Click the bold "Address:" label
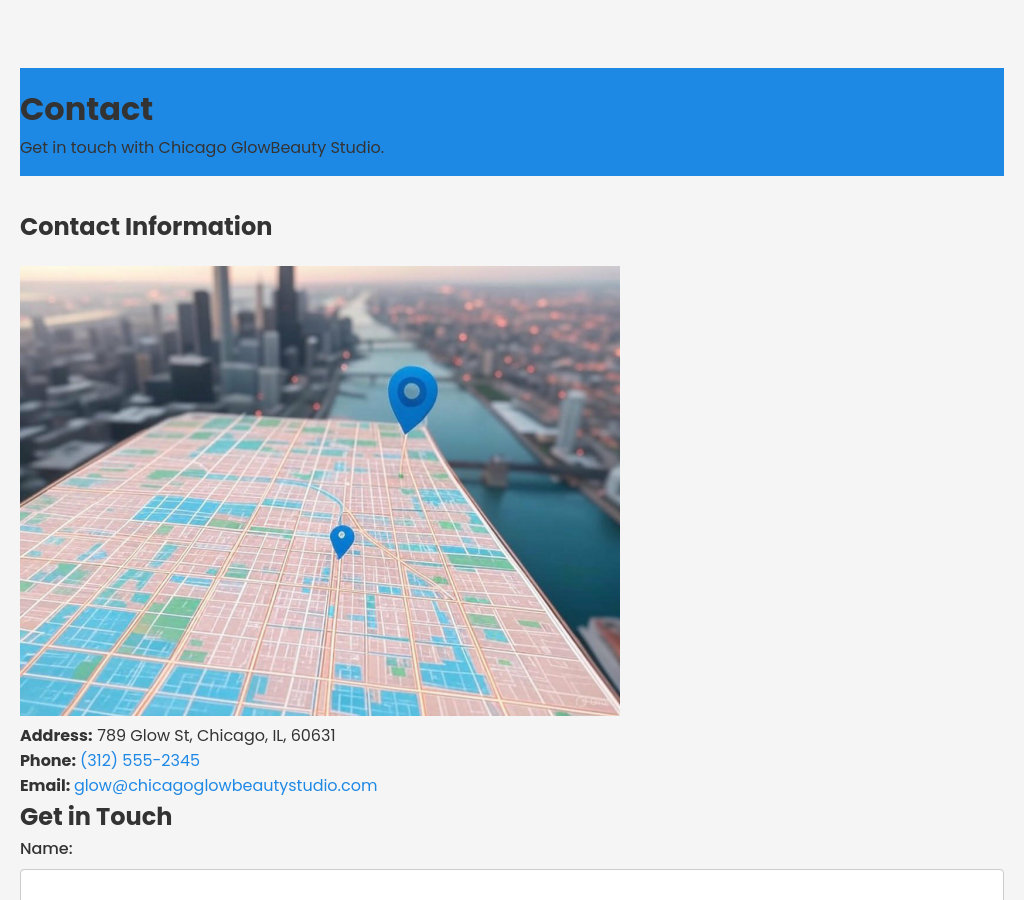1024x900 pixels. [x=56, y=736]
